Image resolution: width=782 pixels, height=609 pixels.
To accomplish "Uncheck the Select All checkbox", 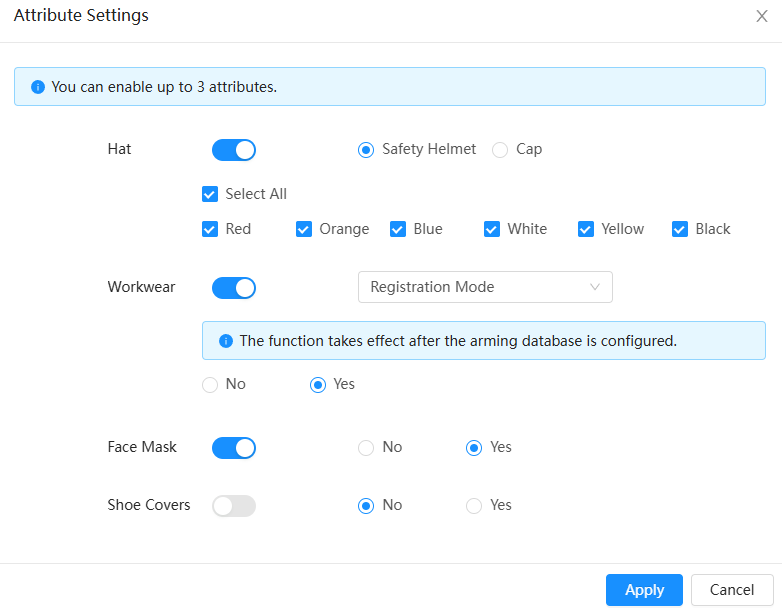I will (210, 194).
